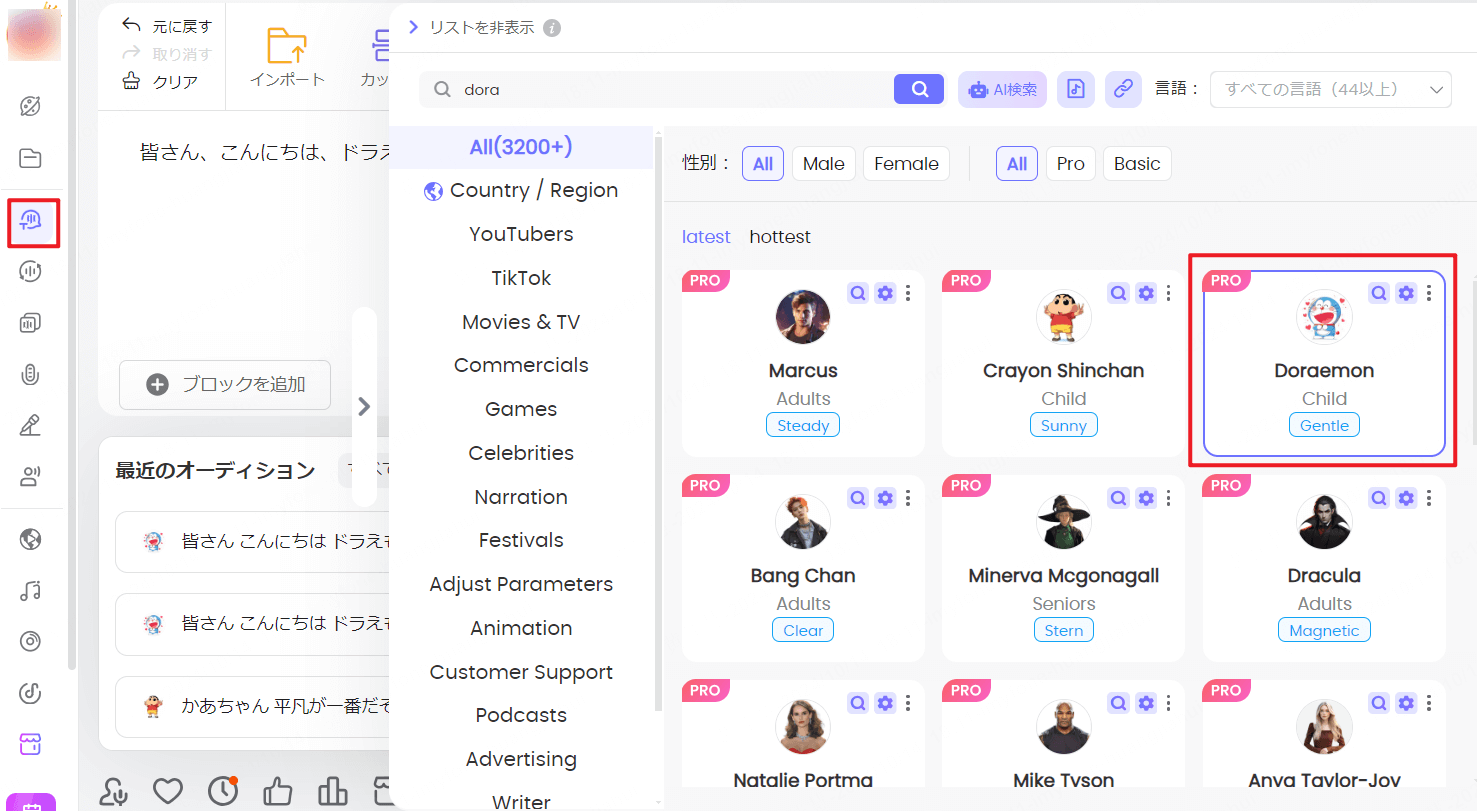Click the purple search magnifier button
The width and height of the screenshot is (1477, 811).
click(x=919, y=89)
